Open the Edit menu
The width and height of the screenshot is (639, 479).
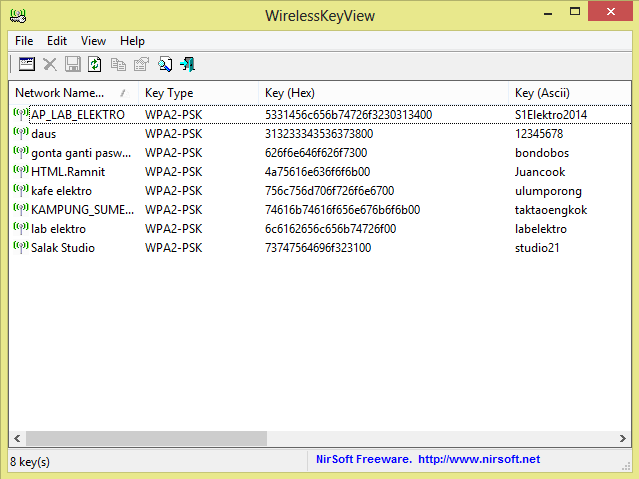pyautogui.click(x=57, y=41)
